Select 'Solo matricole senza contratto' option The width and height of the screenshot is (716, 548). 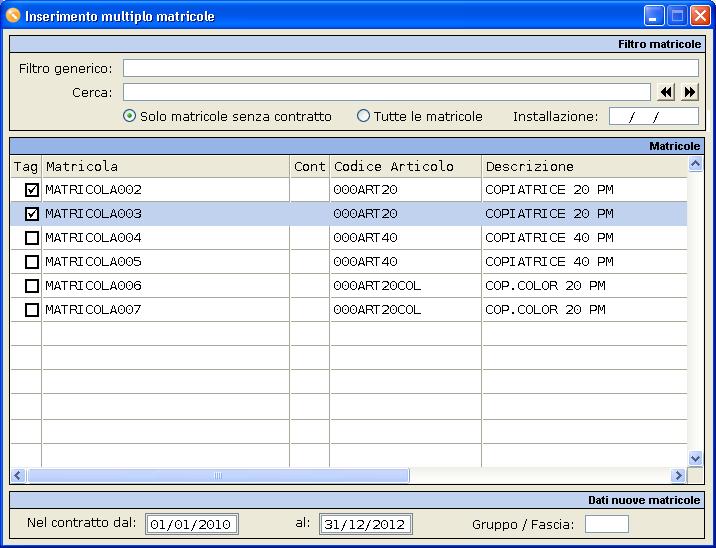coord(130,116)
